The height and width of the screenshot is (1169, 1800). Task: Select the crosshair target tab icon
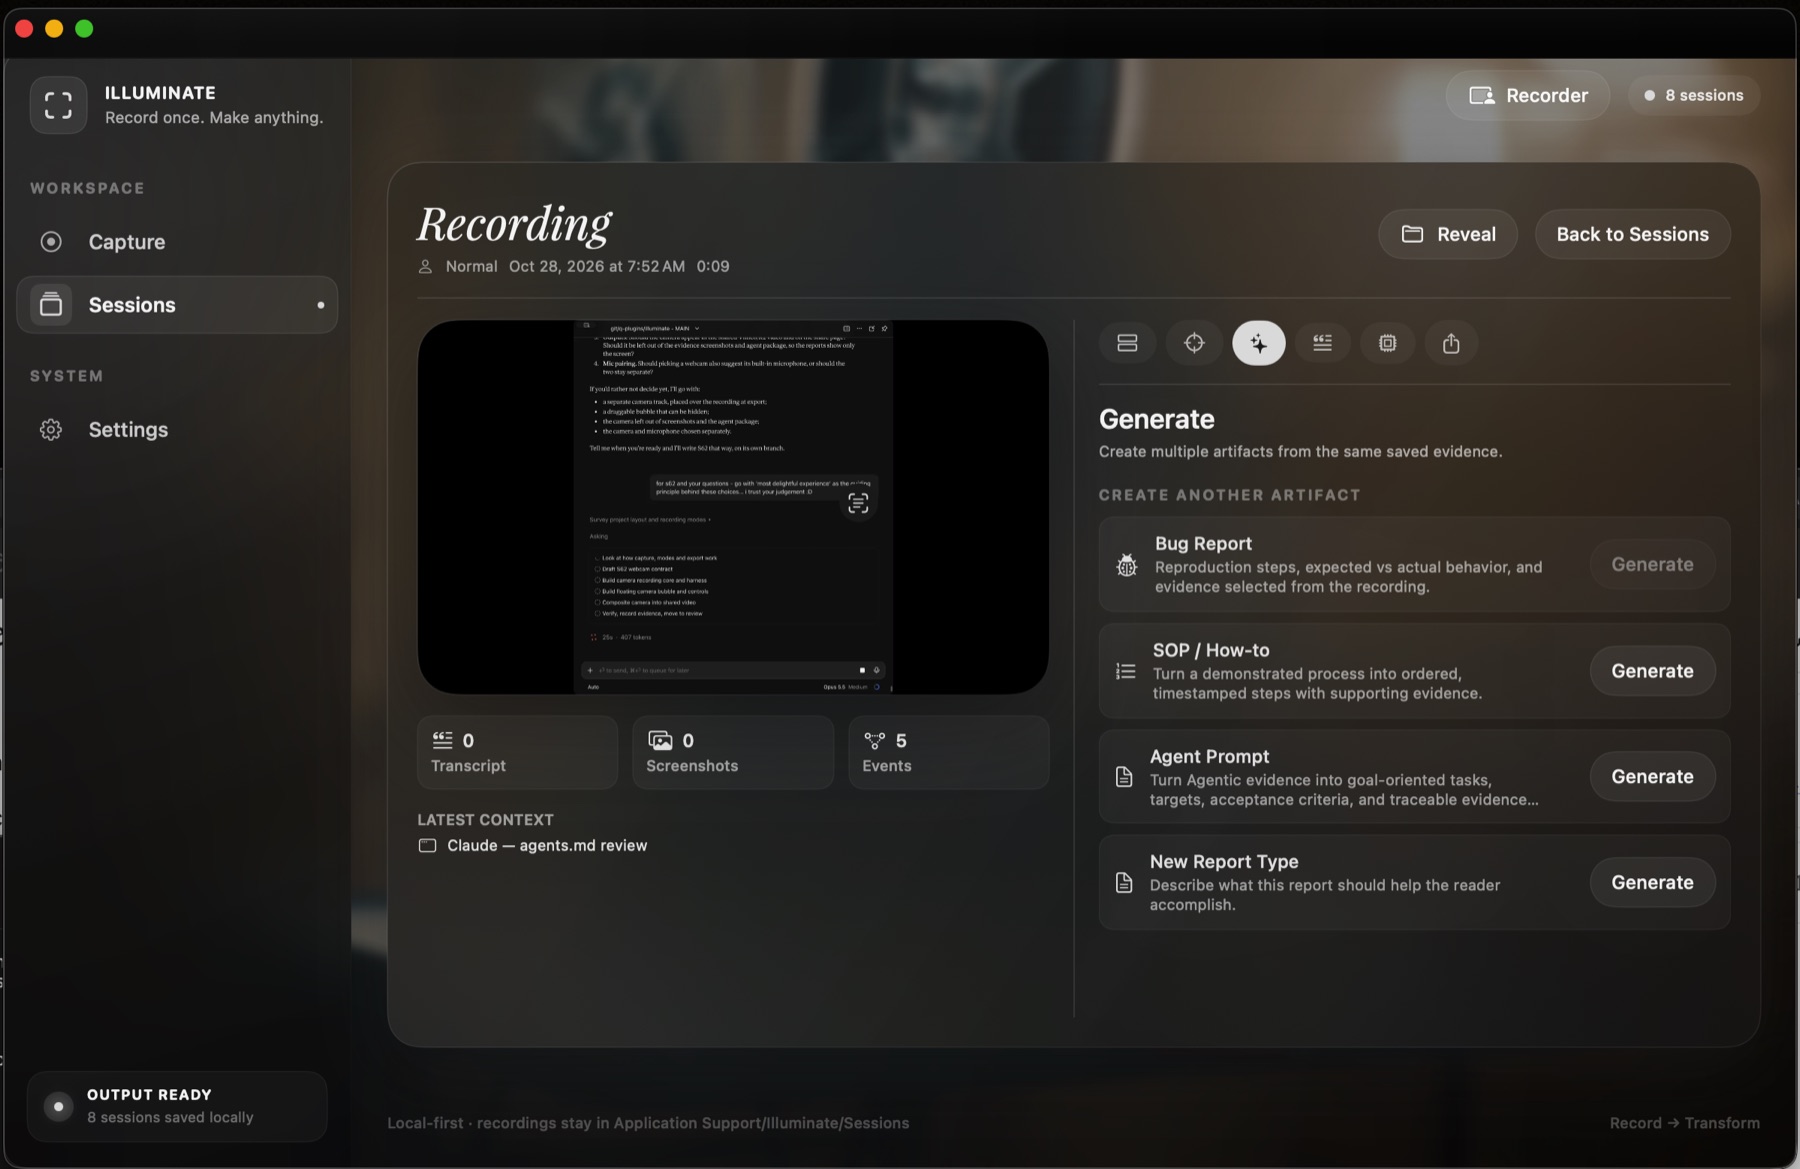[1194, 343]
